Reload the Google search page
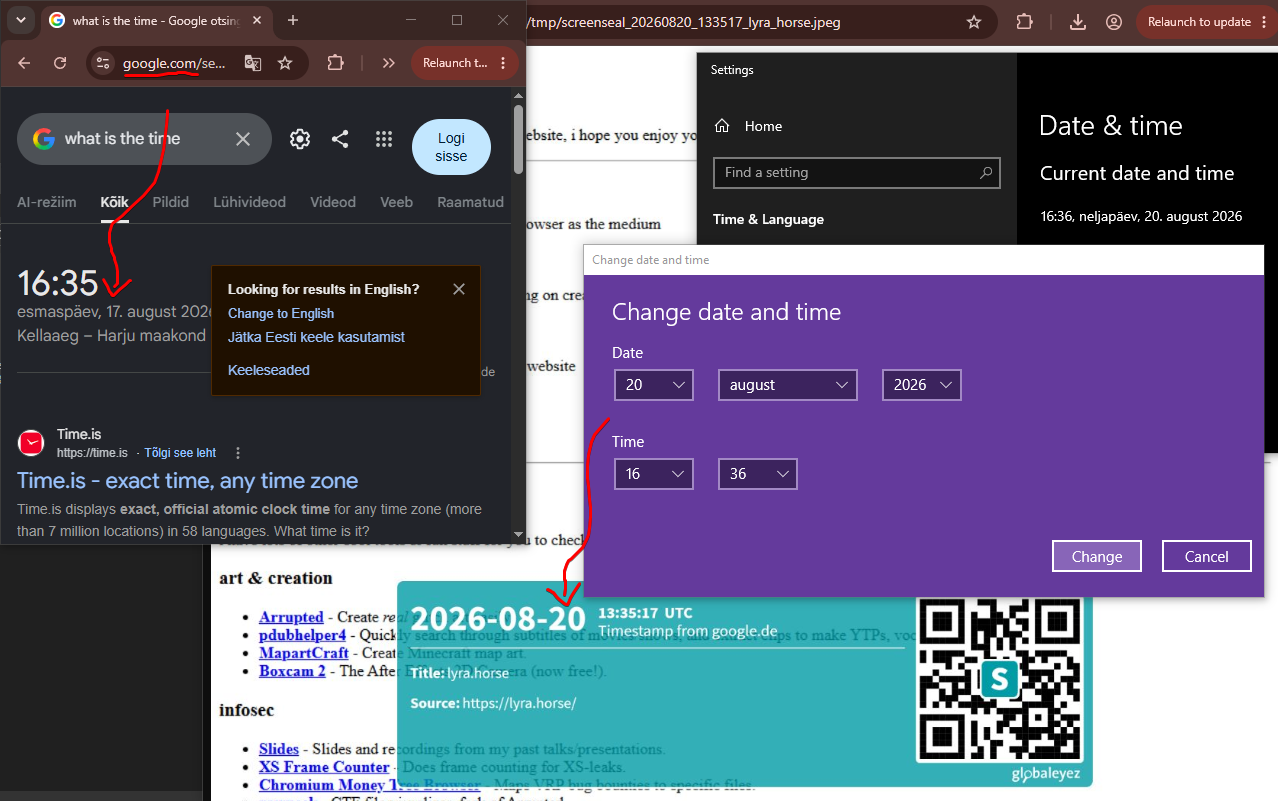The height and width of the screenshot is (801, 1278). [60, 63]
